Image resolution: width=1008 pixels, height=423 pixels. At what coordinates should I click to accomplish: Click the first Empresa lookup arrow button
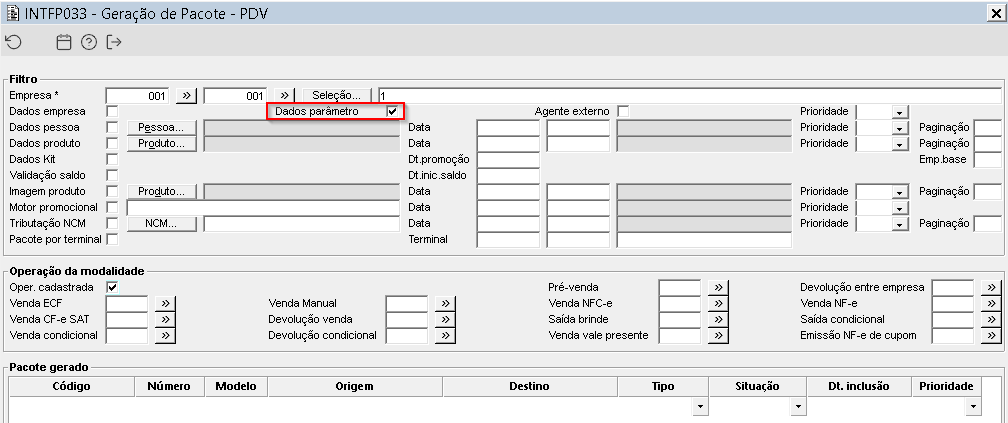[186, 95]
